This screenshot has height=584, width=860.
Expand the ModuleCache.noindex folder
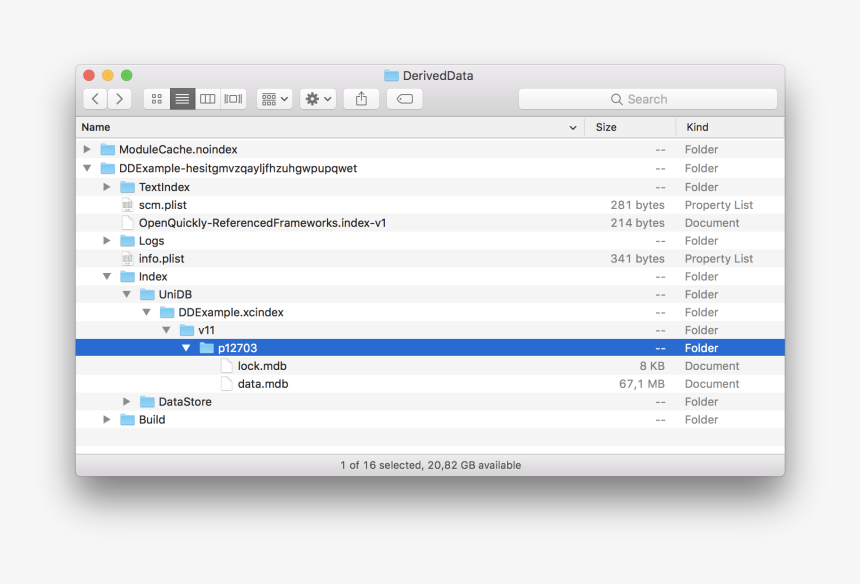pos(88,150)
